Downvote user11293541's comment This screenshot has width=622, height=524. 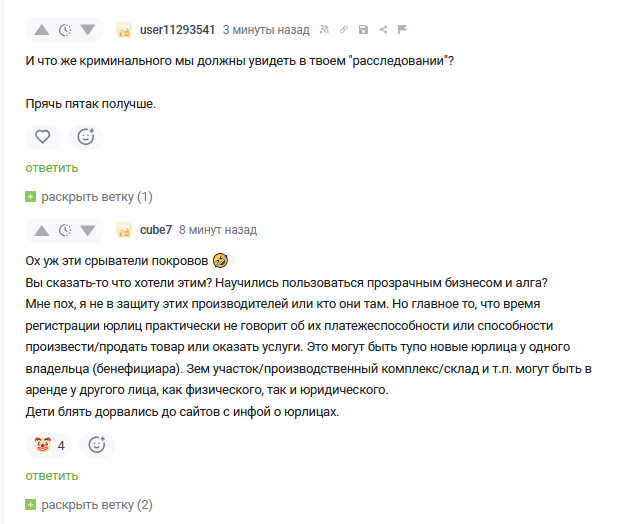point(89,30)
